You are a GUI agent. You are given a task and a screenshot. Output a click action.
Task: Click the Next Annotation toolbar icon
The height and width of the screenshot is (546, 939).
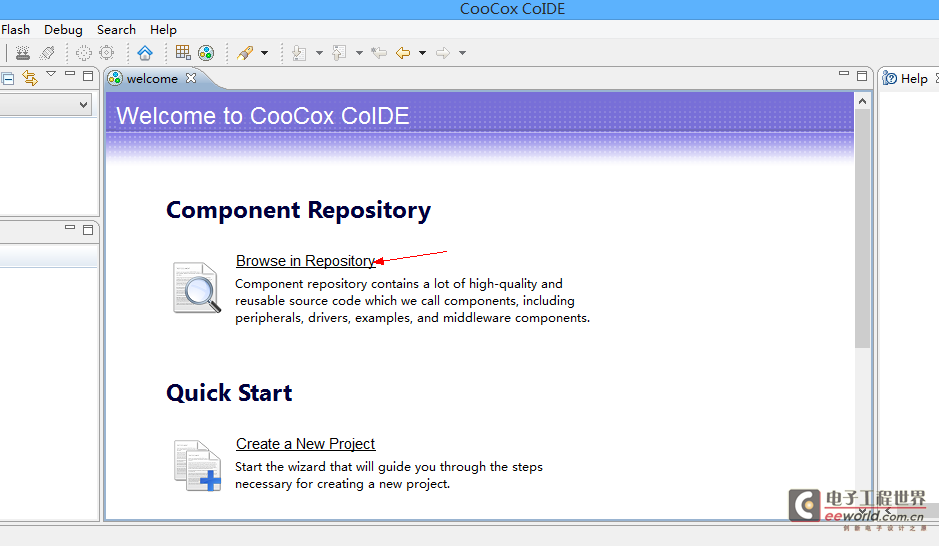(x=299, y=53)
